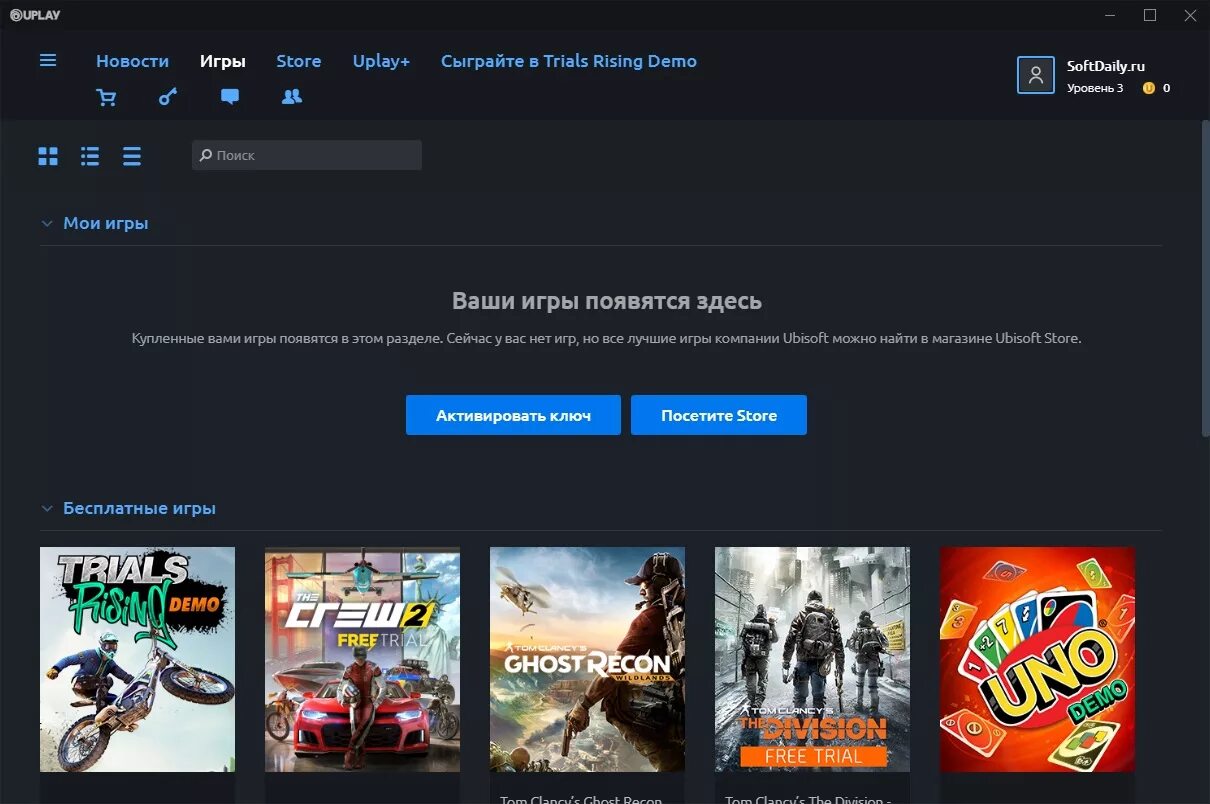Click the Uplay logo in title bar
This screenshot has height=804, width=1210.
pos(35,15)
